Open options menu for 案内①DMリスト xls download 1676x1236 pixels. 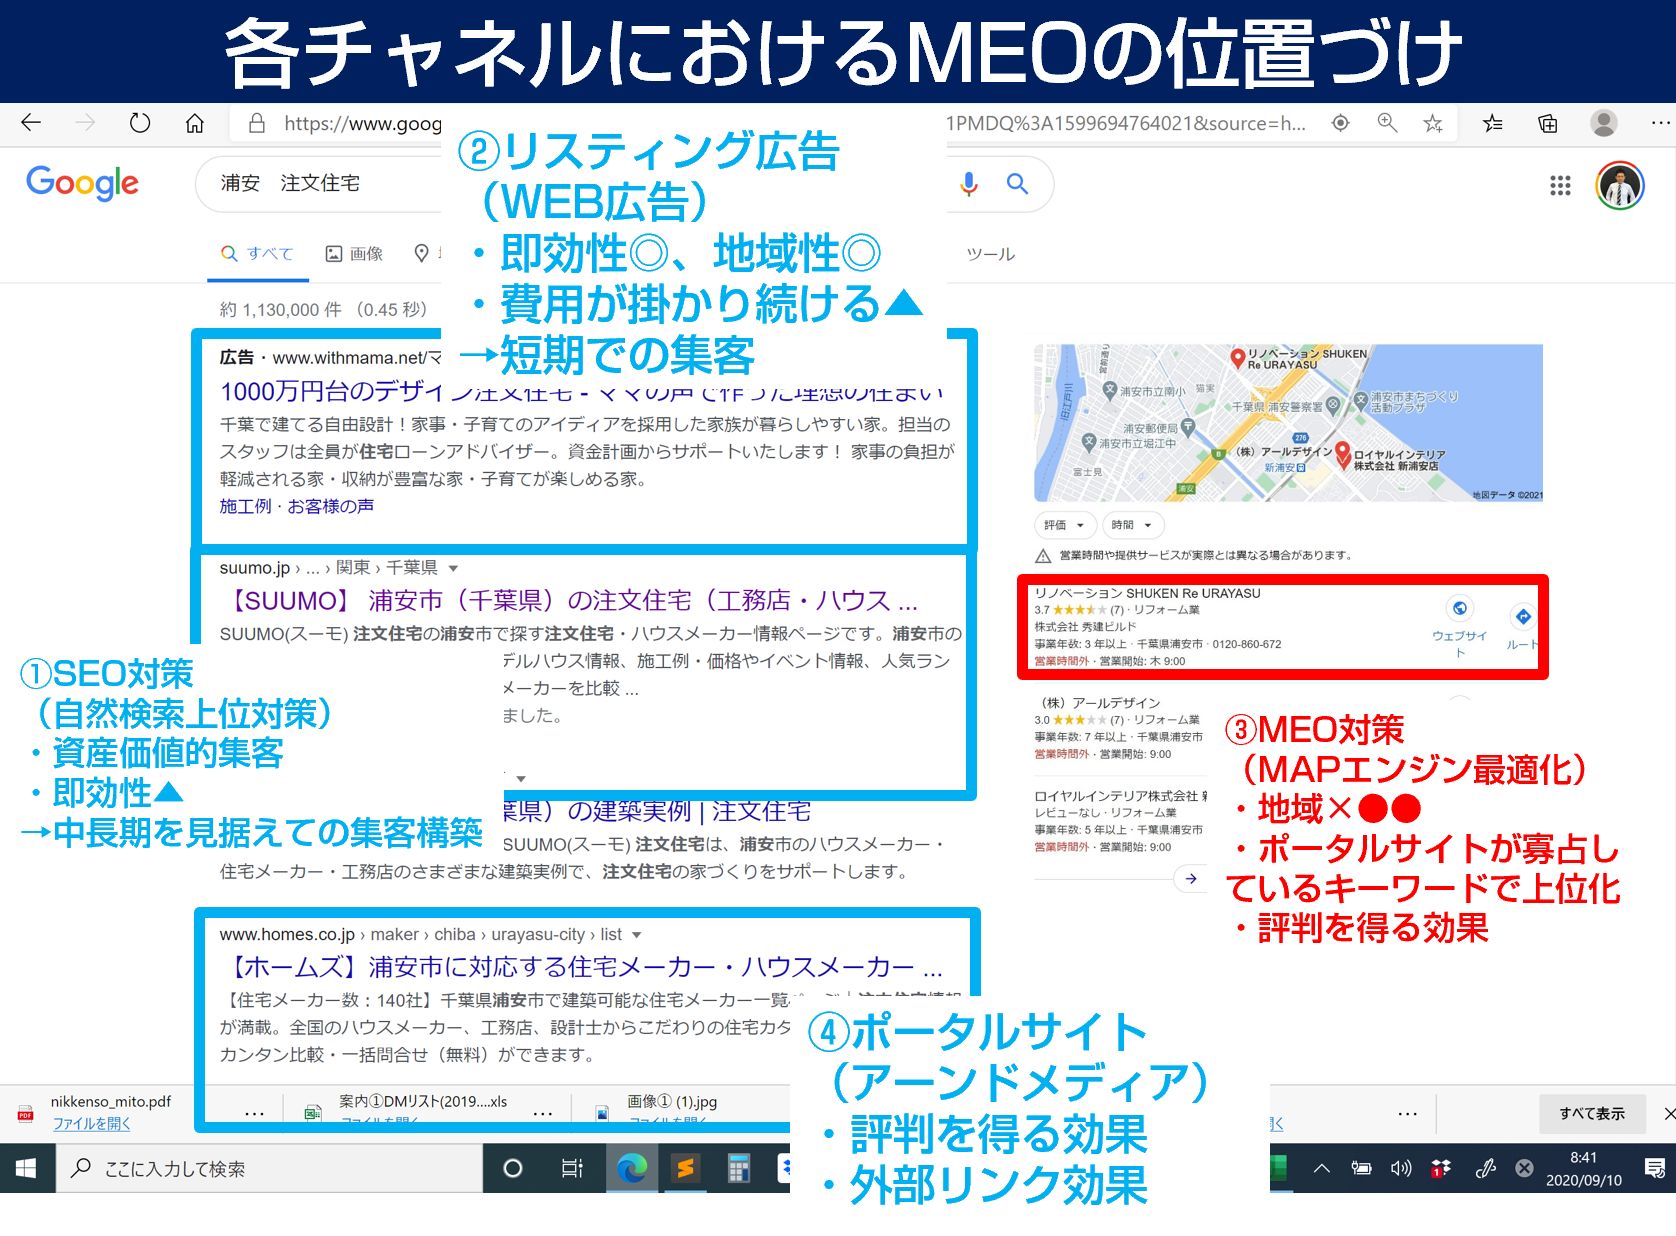(542, 1113)
